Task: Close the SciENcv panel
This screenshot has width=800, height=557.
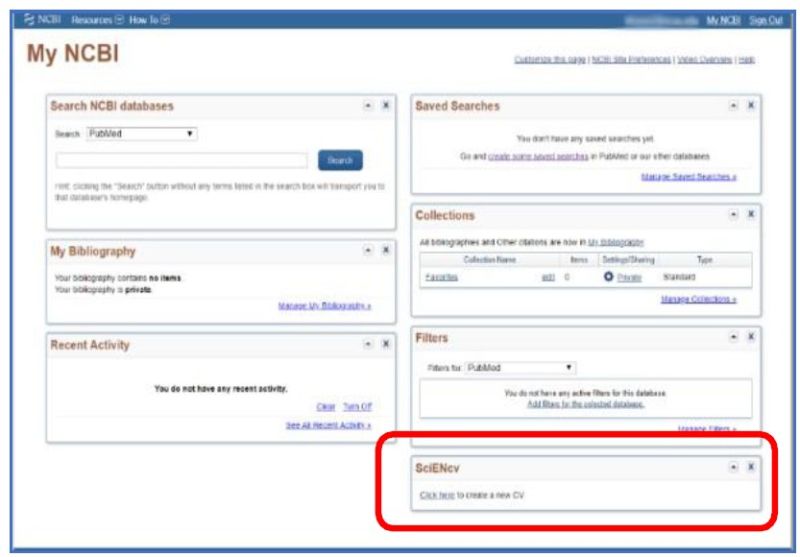Action: [x=751, y=467]
